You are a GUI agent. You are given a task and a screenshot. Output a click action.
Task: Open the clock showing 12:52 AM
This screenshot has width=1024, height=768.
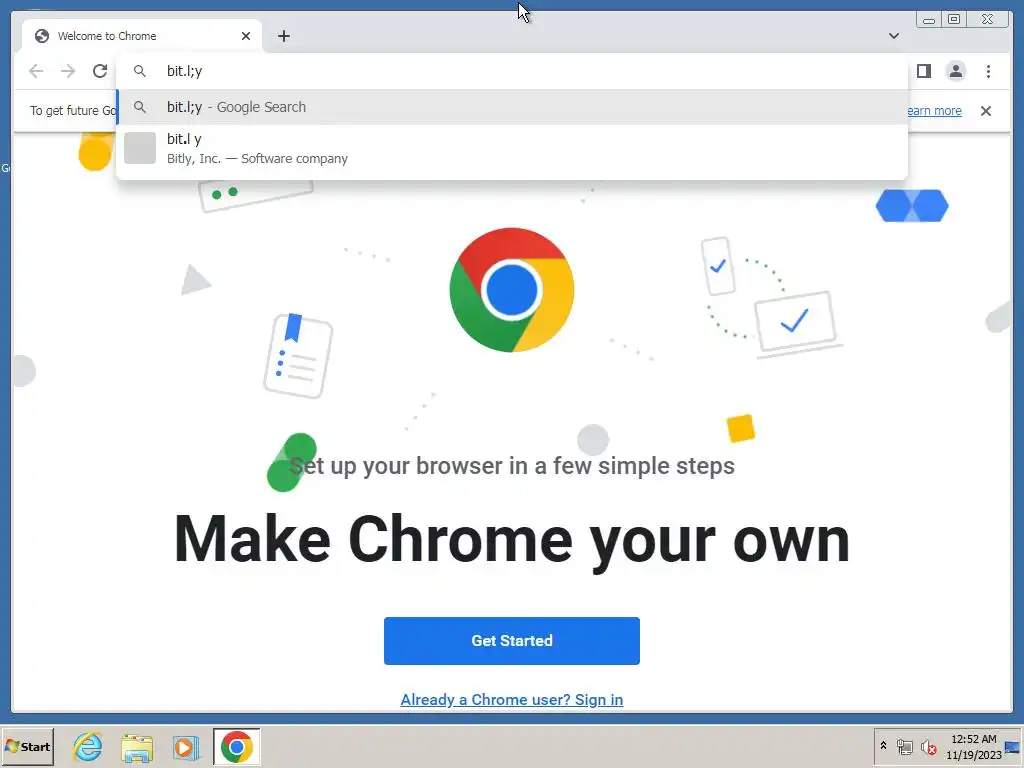tap(974, 746)
